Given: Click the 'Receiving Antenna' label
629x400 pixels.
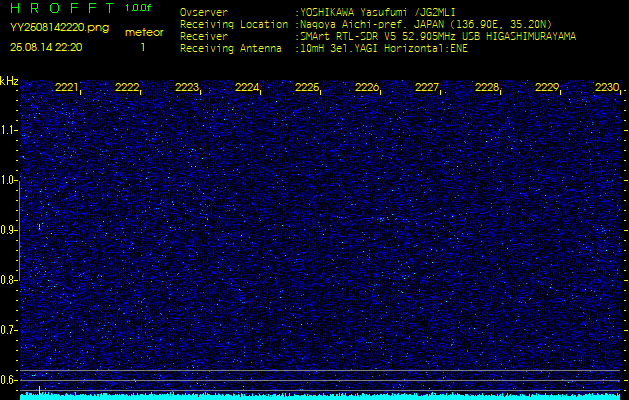Looking at the screenshot, I should coord(231,49).
